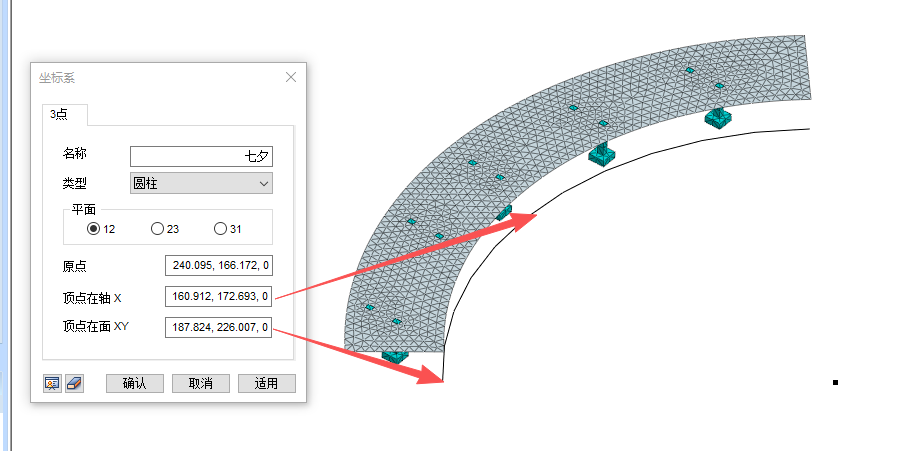Click the 顶点在轴 X coordinate field

pos(219,296)
